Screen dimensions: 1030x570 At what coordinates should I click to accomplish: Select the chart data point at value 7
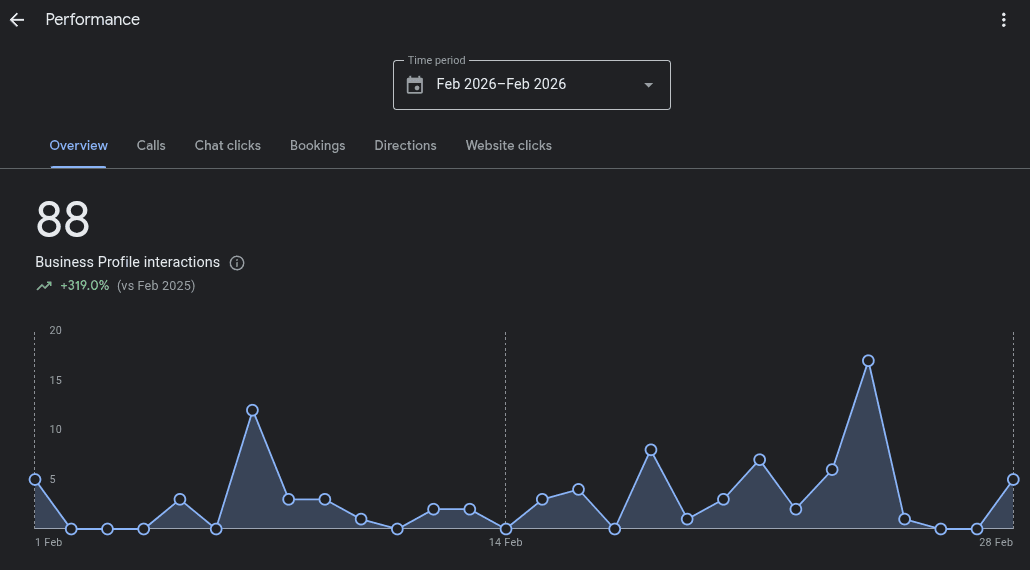tap(759, 460)
